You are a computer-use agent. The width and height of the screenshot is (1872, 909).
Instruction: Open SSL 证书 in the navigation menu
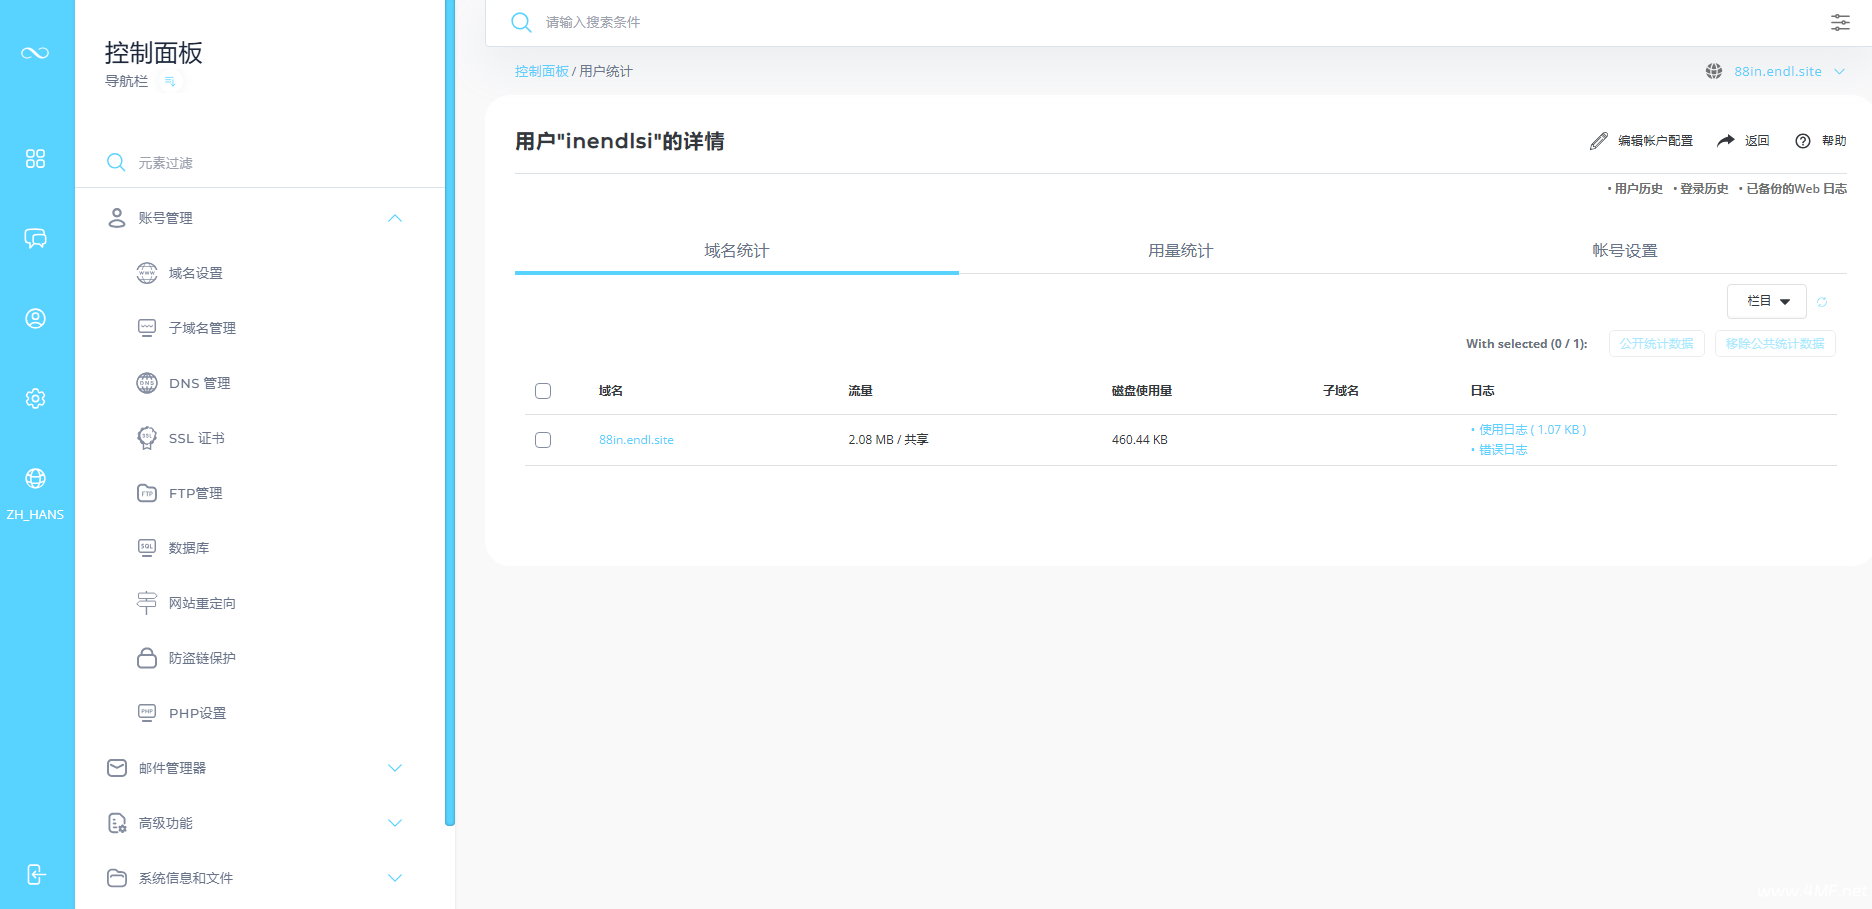(196, 438)
